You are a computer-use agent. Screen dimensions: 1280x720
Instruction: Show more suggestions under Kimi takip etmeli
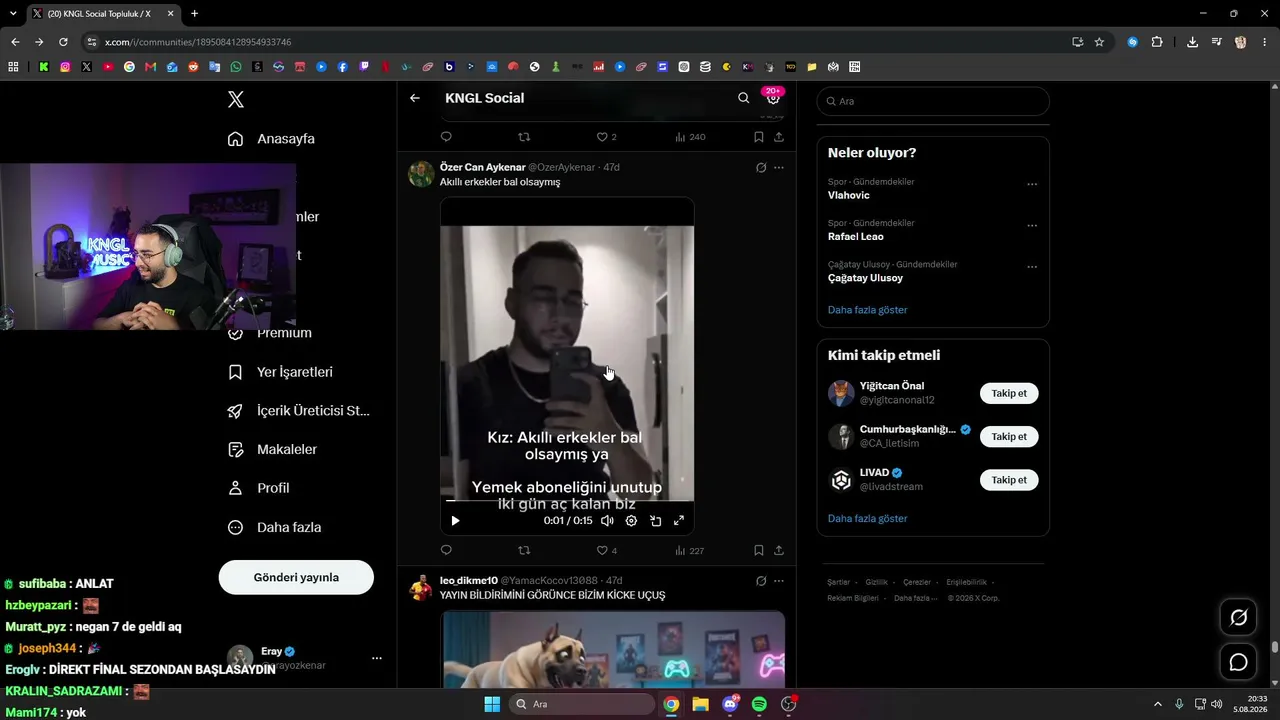coord(868,518)
